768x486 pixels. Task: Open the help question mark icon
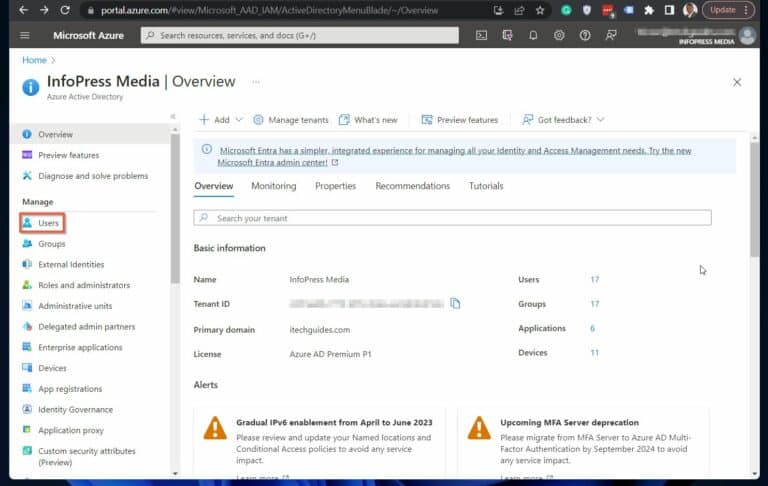585,35
